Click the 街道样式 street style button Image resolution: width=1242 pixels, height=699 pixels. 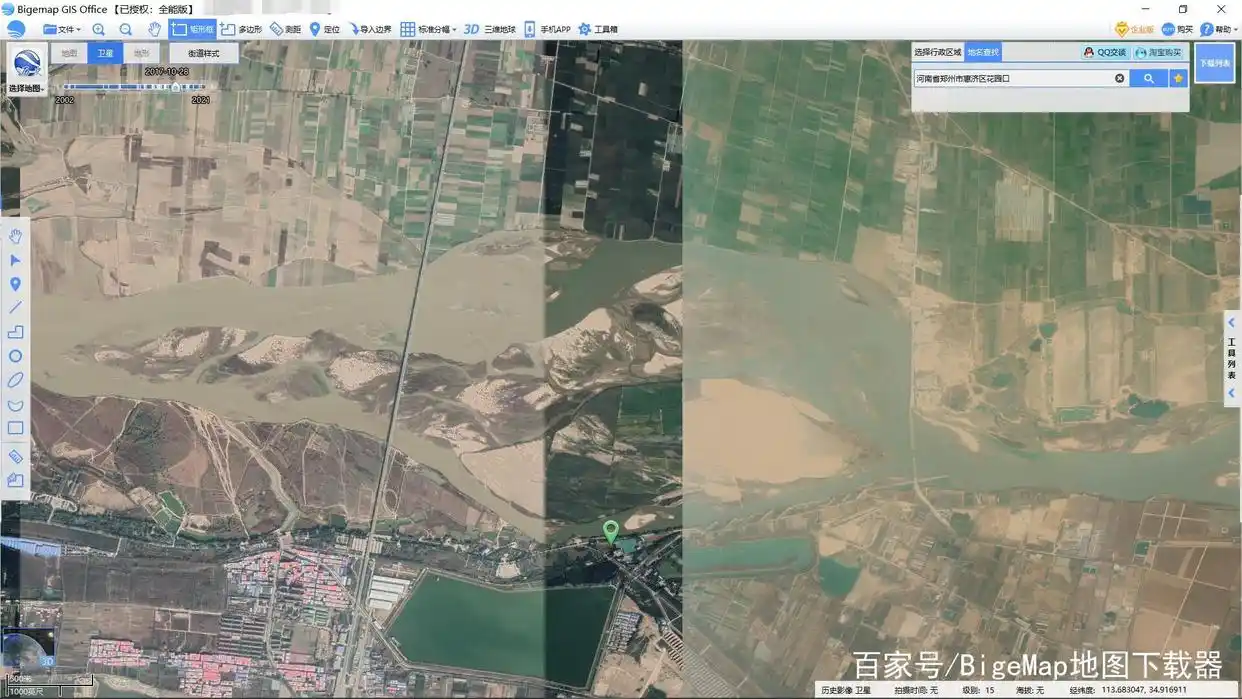(204, 53)
